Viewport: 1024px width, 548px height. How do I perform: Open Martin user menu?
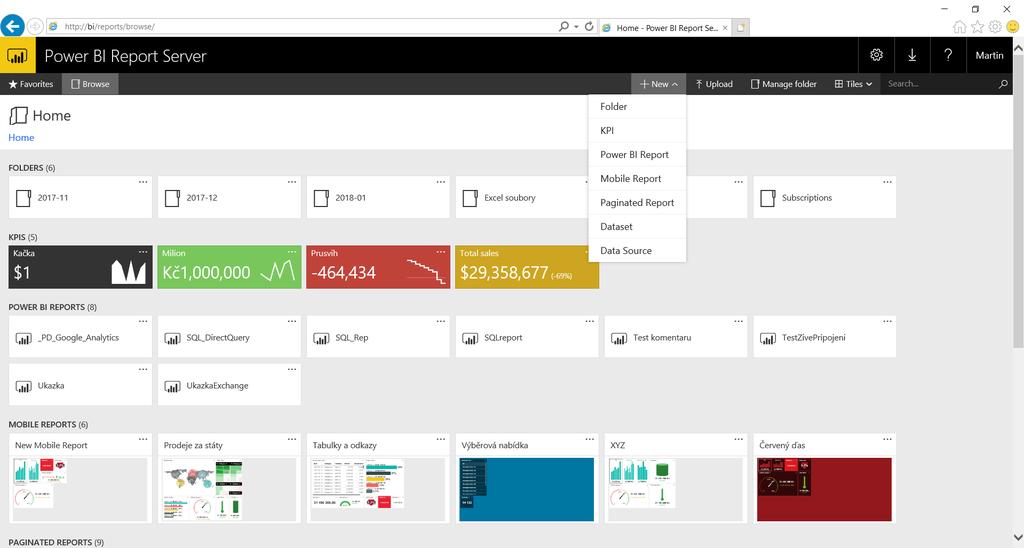point(989,56)
